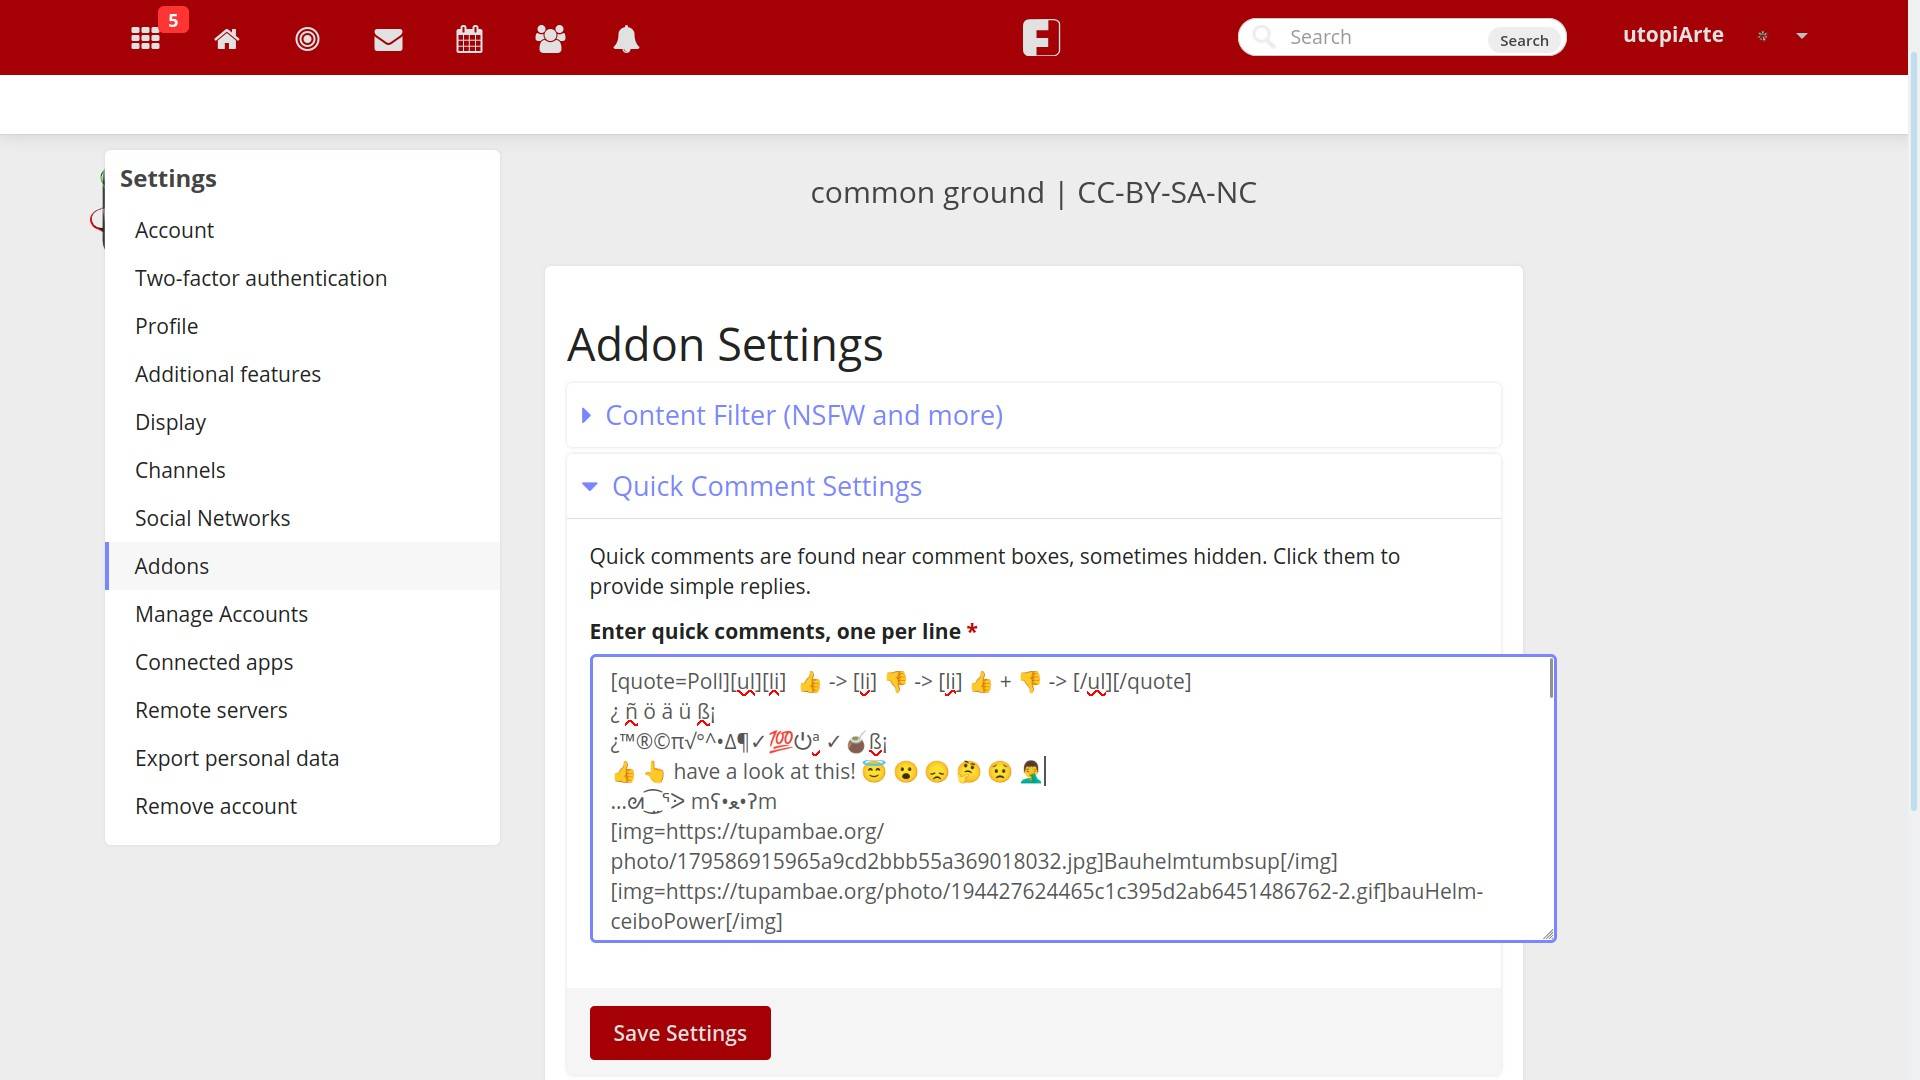The width and height of the screenshot is (1920, 1080).
Task: Go to Social Networks settings
Action: [x=212, y=518]
